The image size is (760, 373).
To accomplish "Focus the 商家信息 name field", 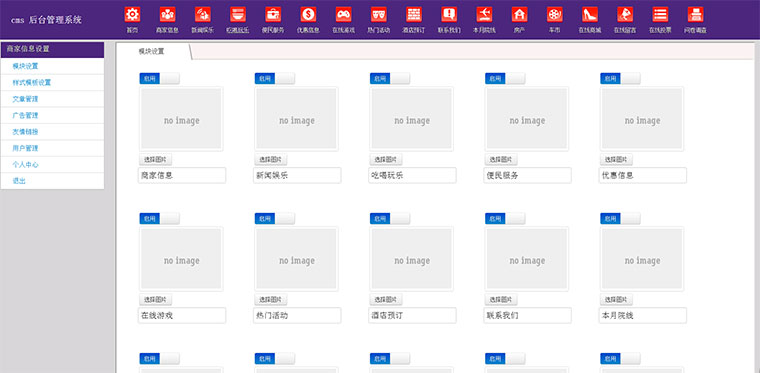I will pos(182,175).
